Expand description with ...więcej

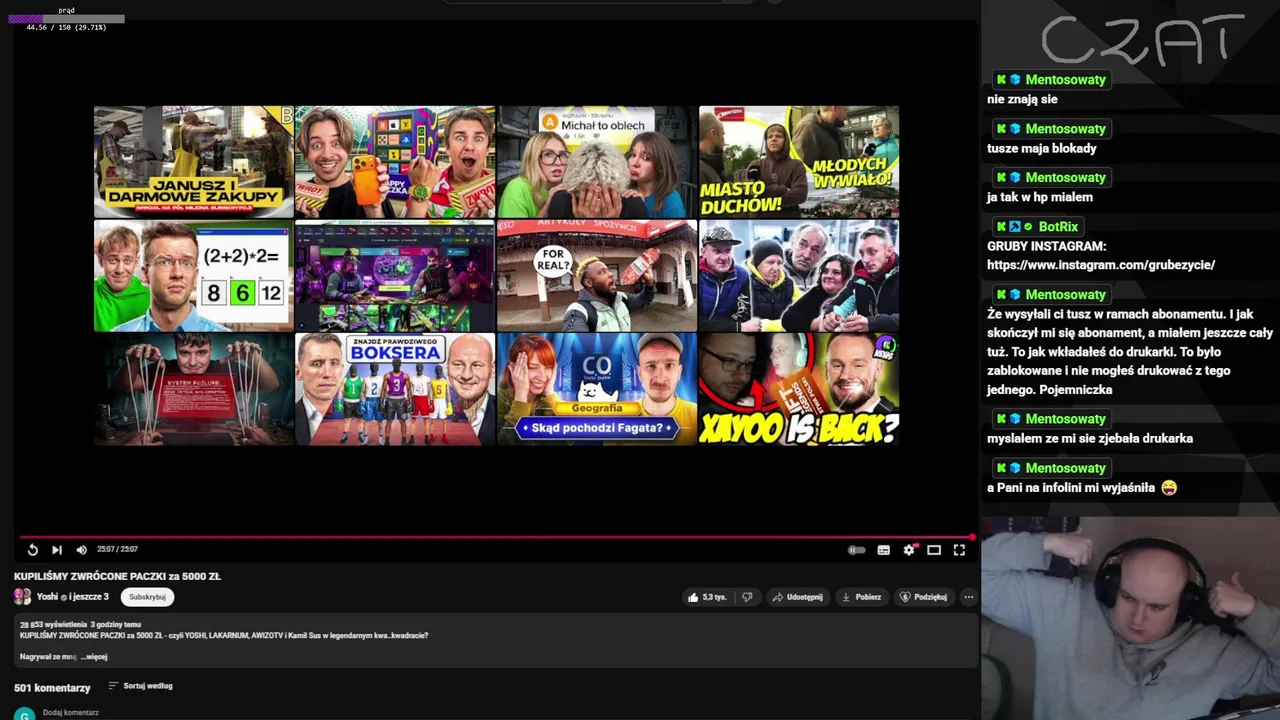94,657
